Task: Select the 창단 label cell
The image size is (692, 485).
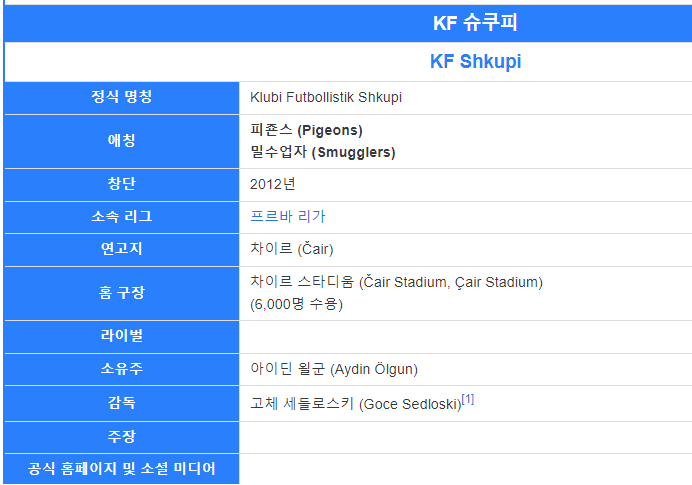Action: (x=121, y=184)
